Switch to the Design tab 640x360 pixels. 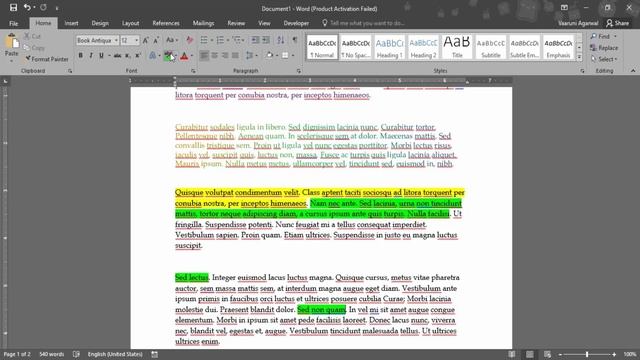pos(100,23)
